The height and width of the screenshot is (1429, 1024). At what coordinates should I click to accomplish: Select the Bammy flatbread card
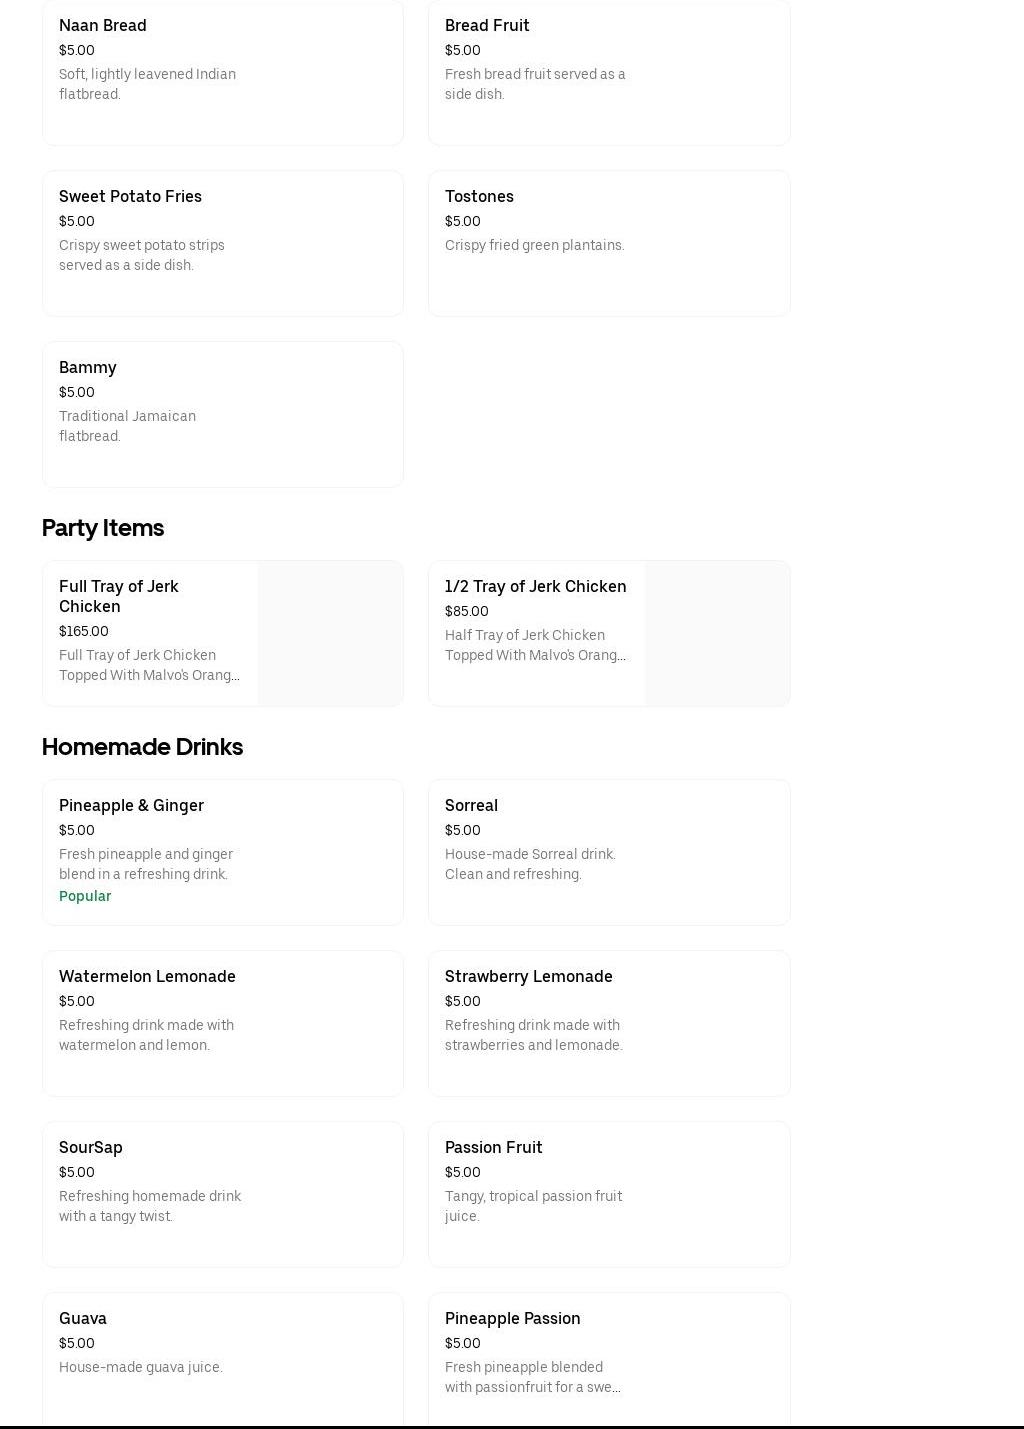(222, 413)
